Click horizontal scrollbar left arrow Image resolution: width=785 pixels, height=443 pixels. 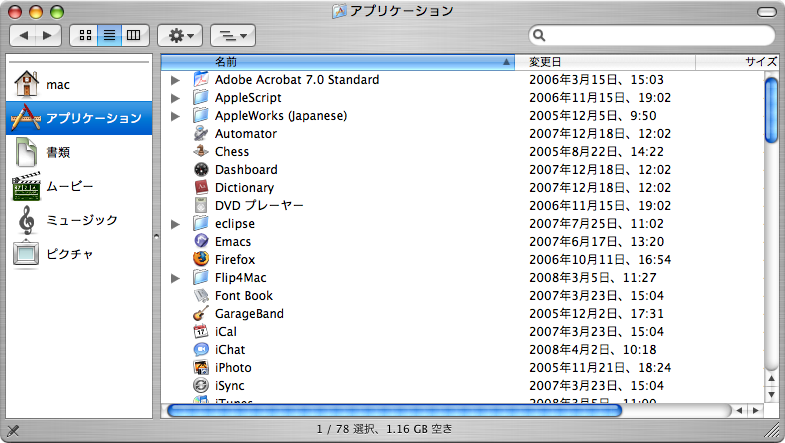(739, 411)
